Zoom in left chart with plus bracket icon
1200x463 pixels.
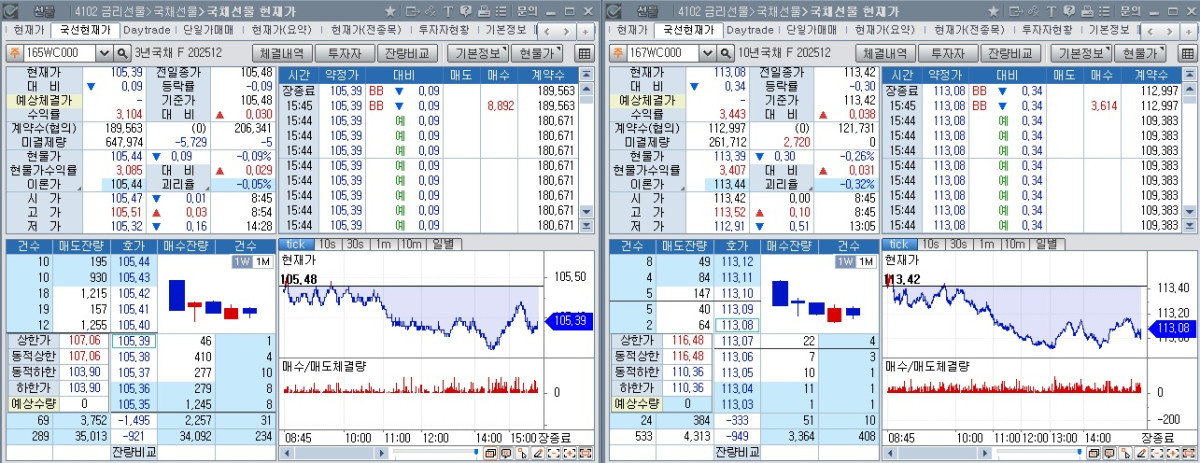tap(569, 453)
